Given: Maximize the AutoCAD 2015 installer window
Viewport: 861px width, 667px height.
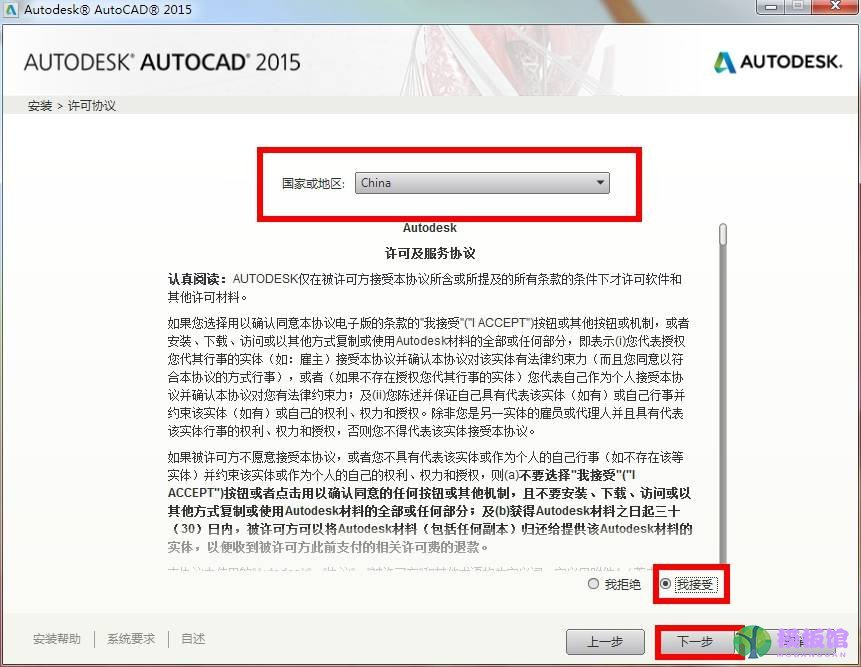Looking at the screenshot, I should point(799,7).
